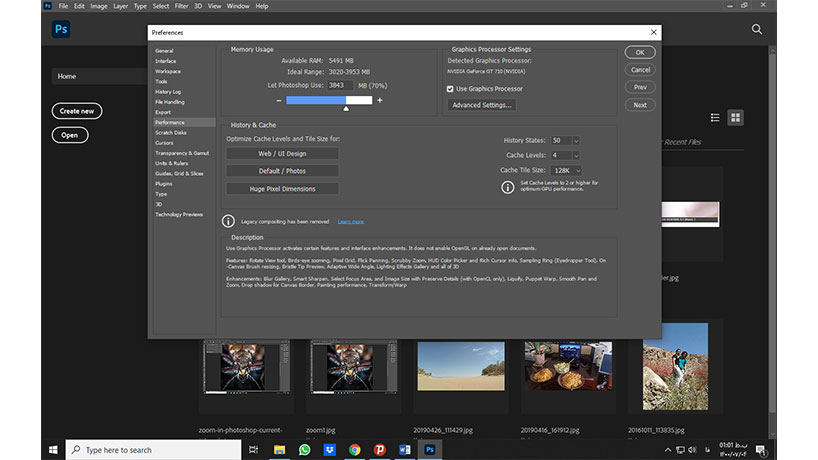Click the memory usage slider bar
Screen dimensions: 818x460
pos(328,100)
